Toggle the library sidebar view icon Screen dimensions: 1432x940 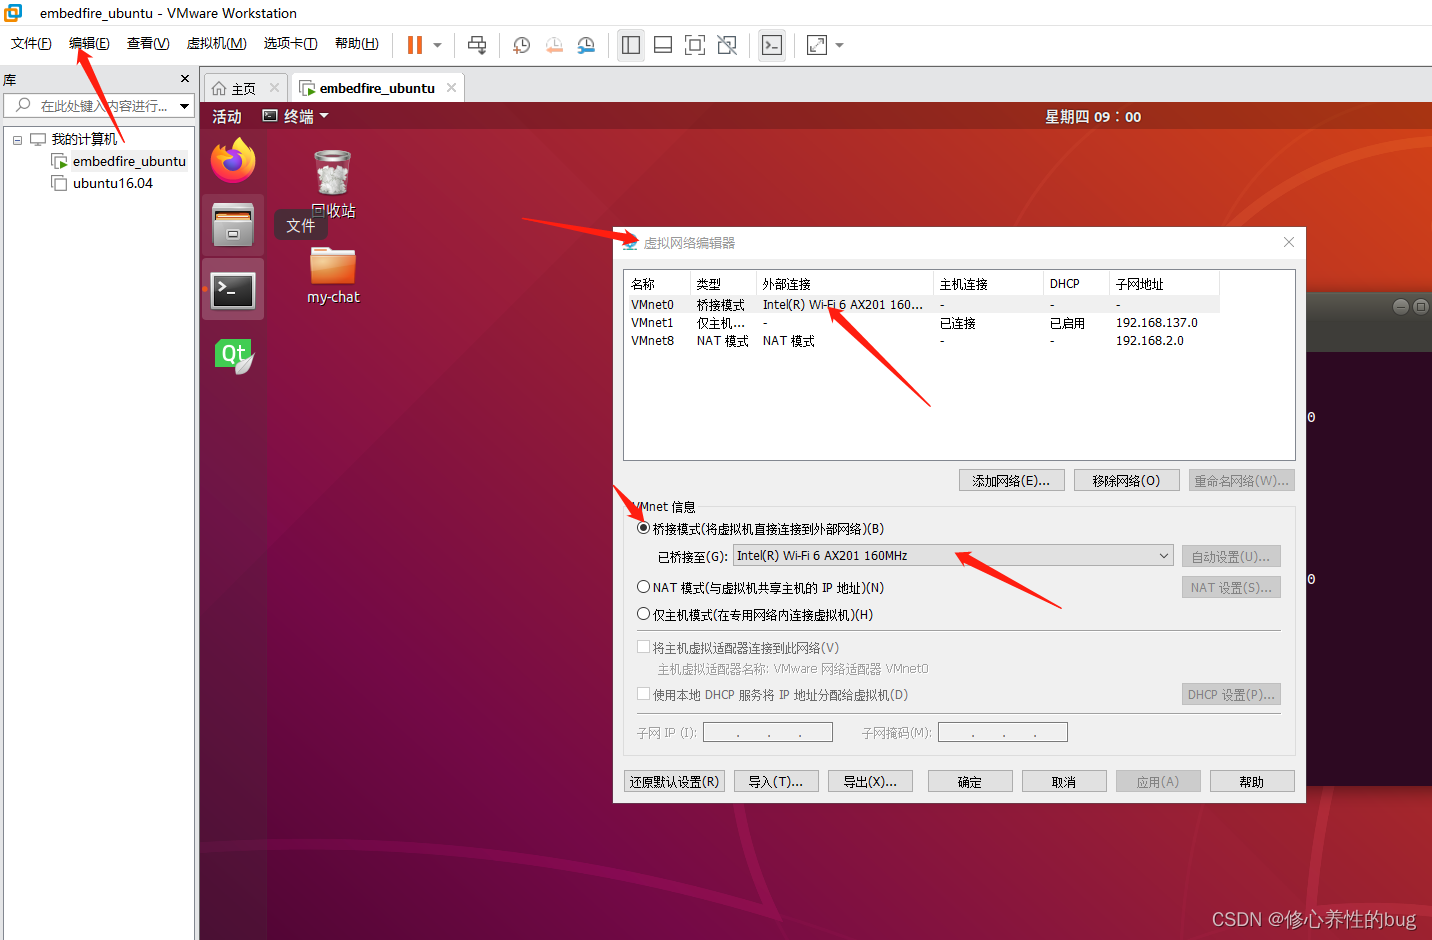click(631, 45)
